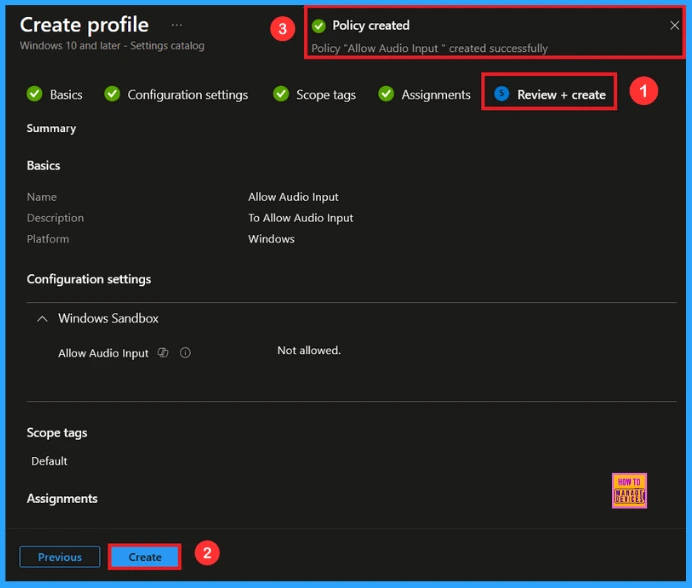Viewport: 692px width, 588px height.
Task: Go to the Configuration settings step
Action: (187, 94)
